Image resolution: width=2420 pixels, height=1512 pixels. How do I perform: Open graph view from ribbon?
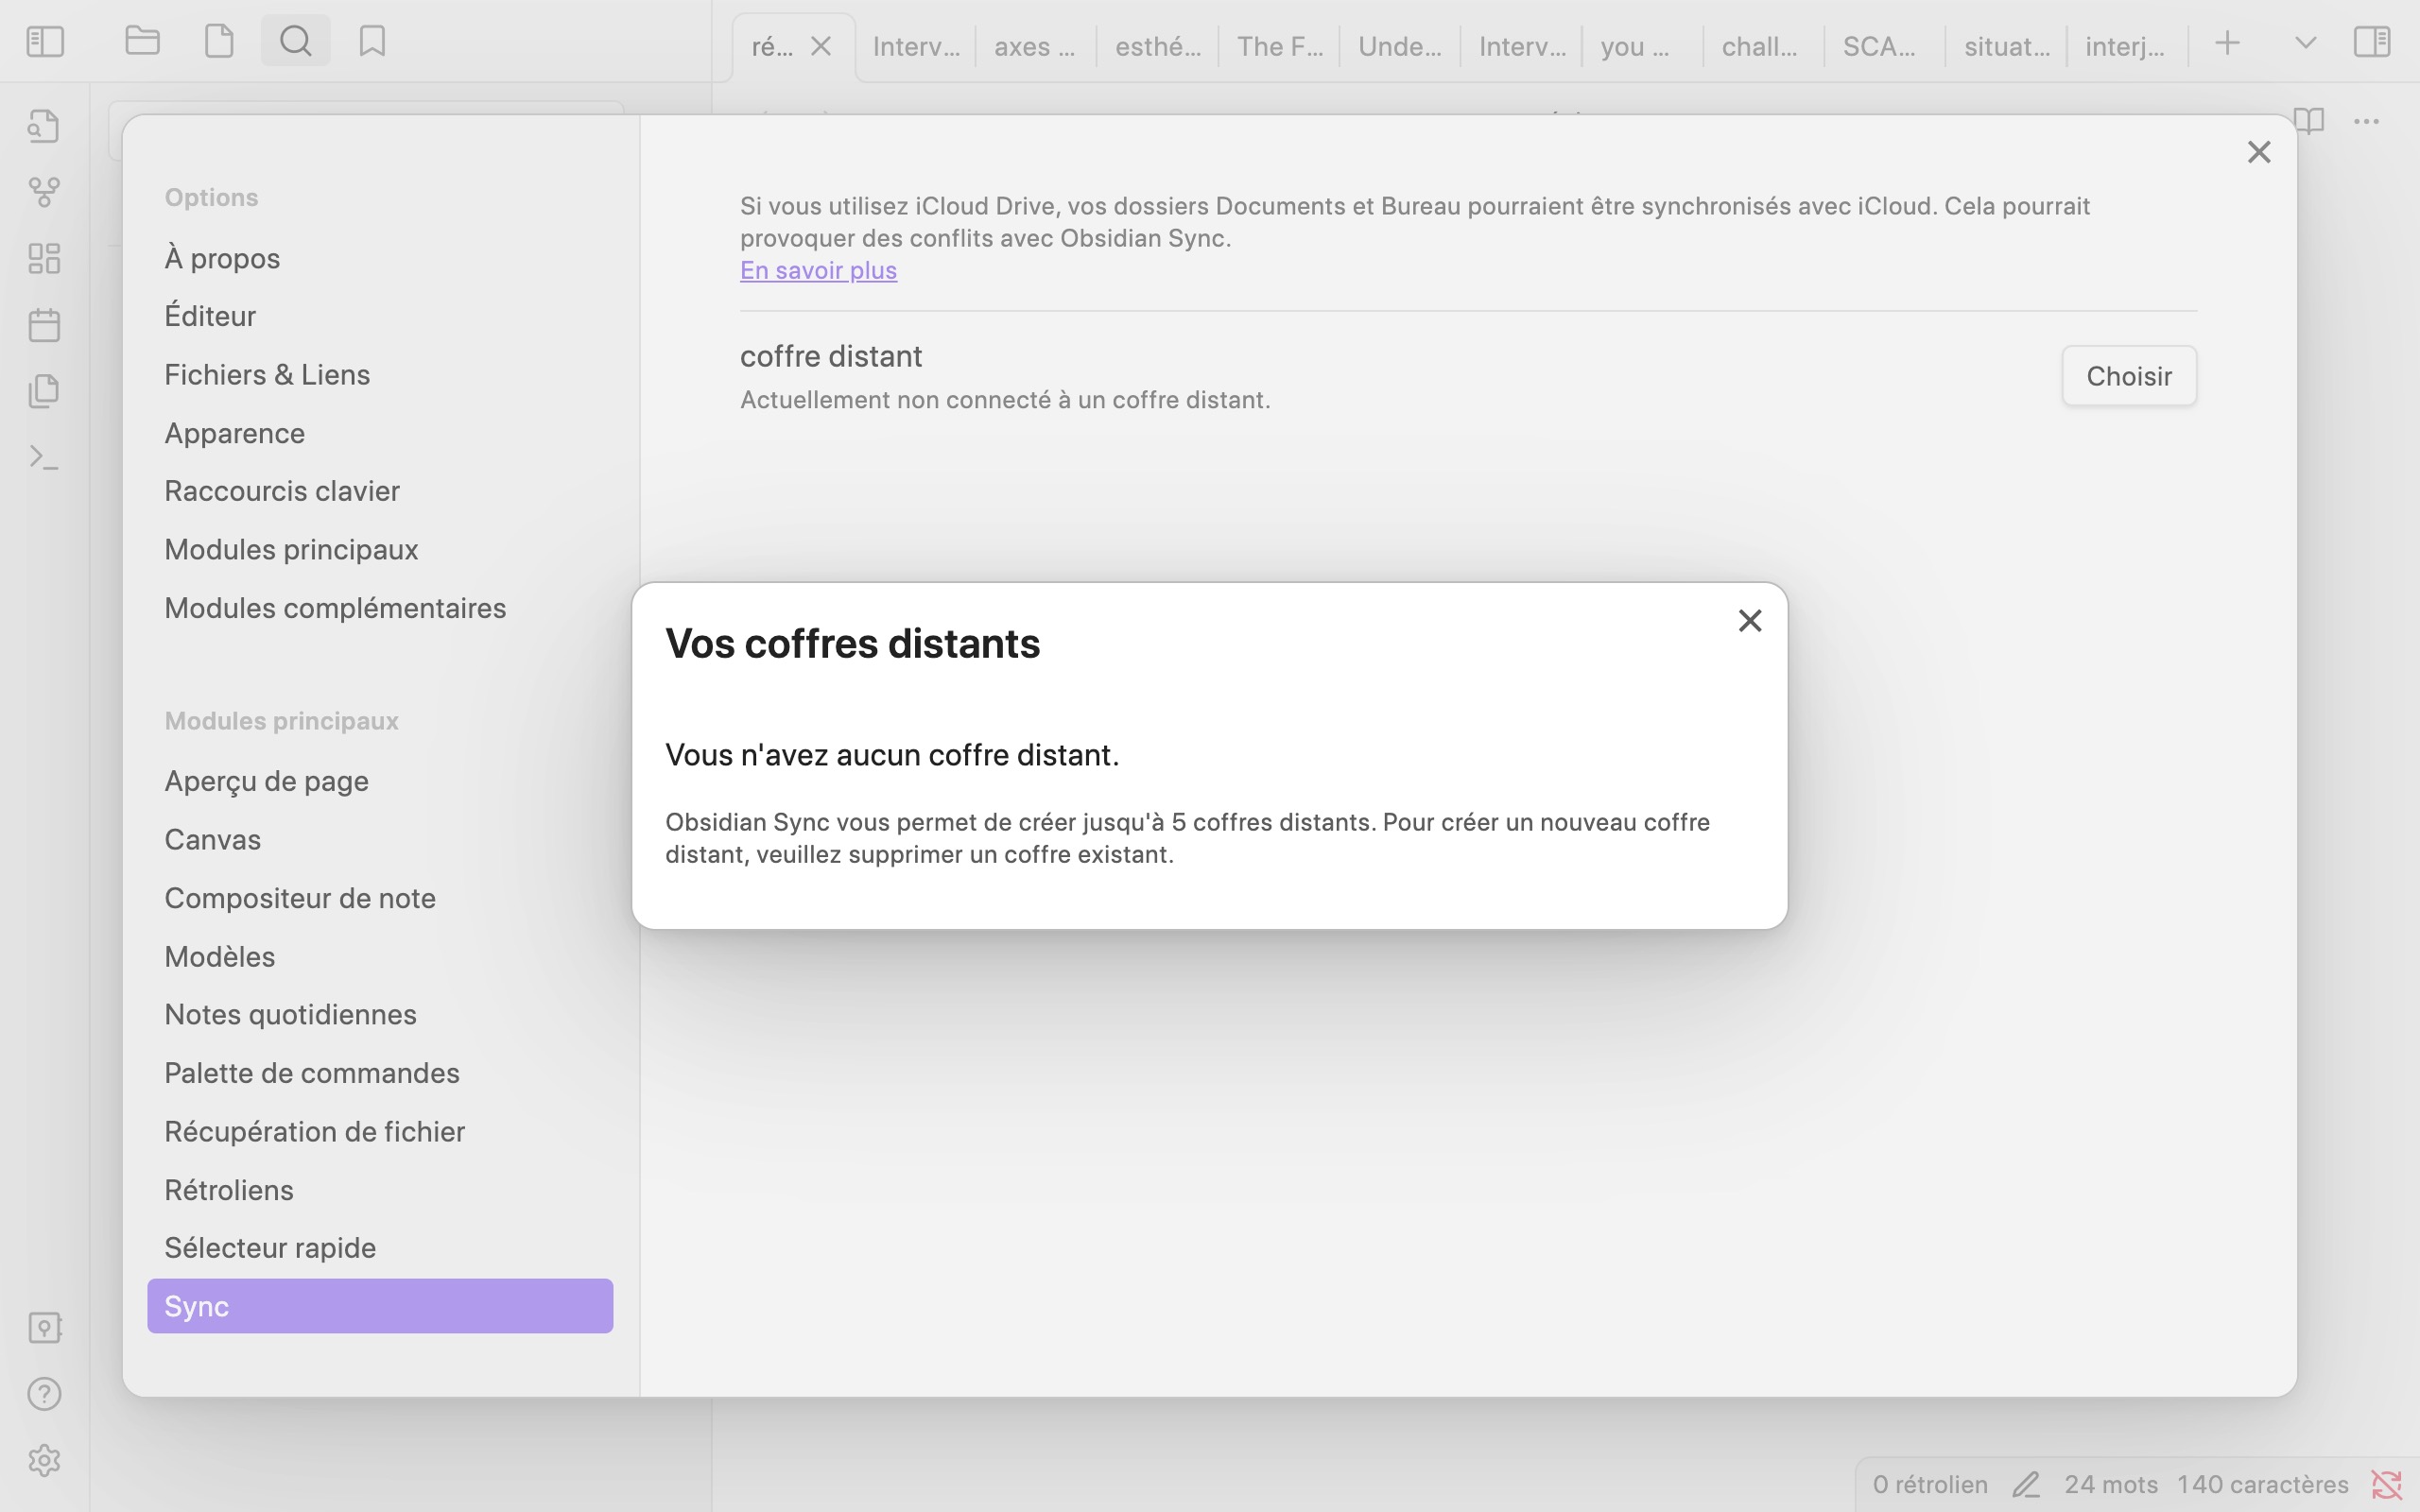coord(44,192)
